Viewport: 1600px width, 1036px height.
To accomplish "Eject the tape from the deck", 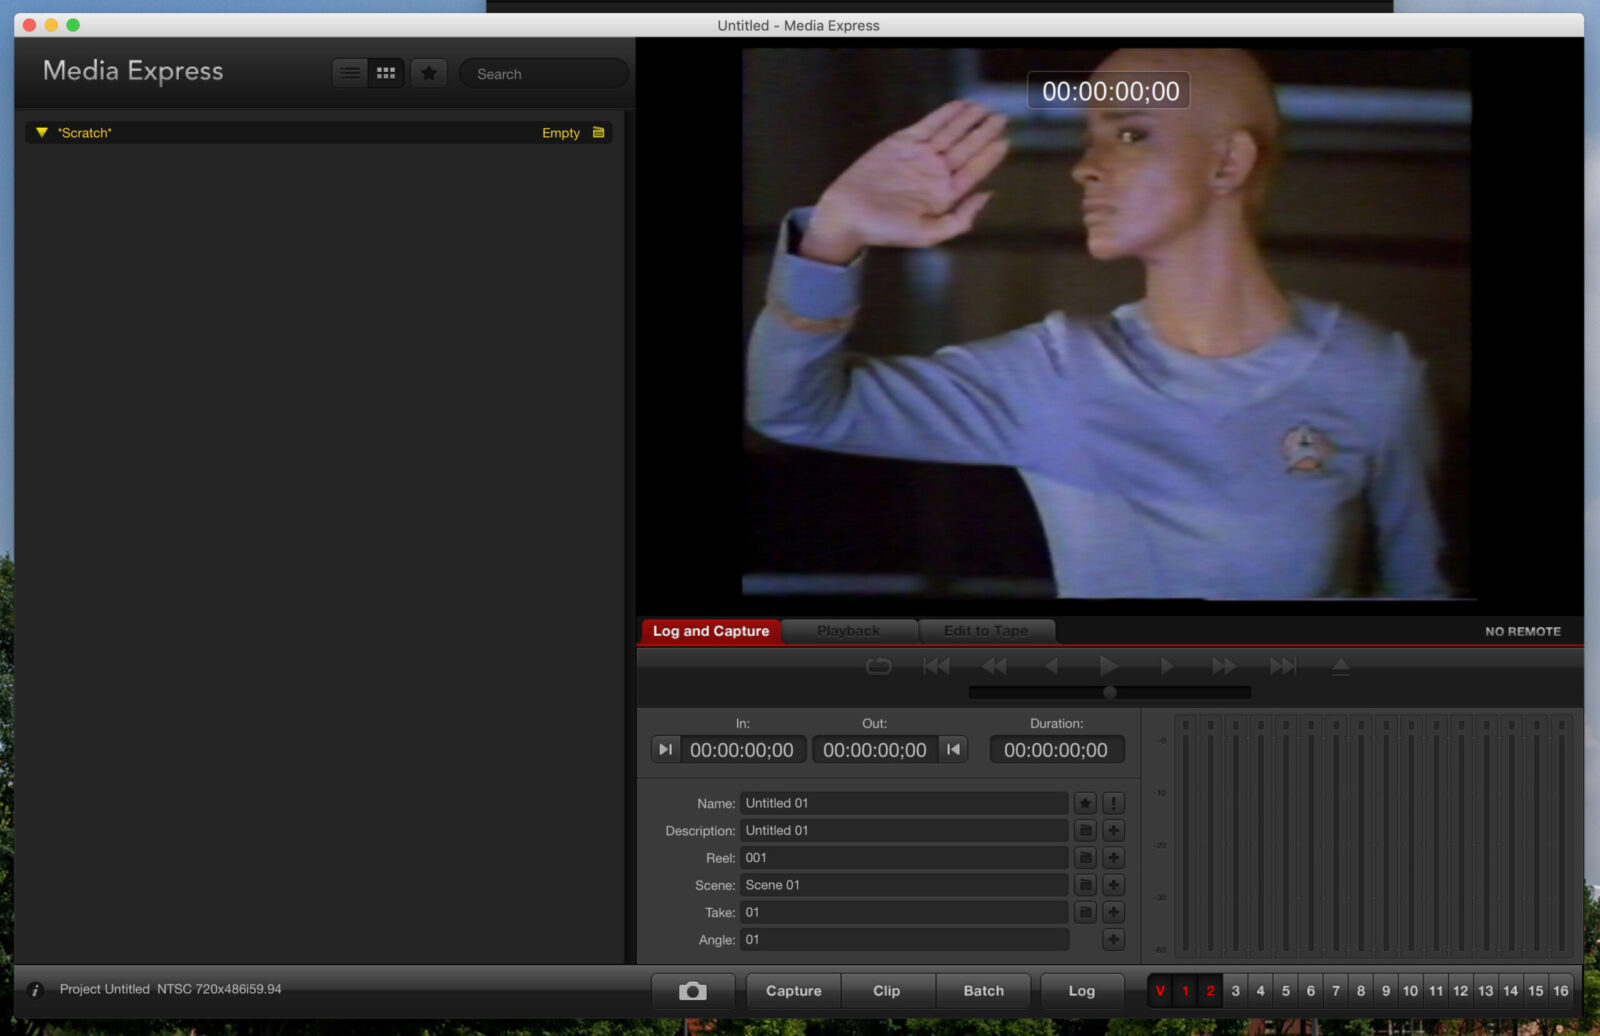I will (1341, 666).
